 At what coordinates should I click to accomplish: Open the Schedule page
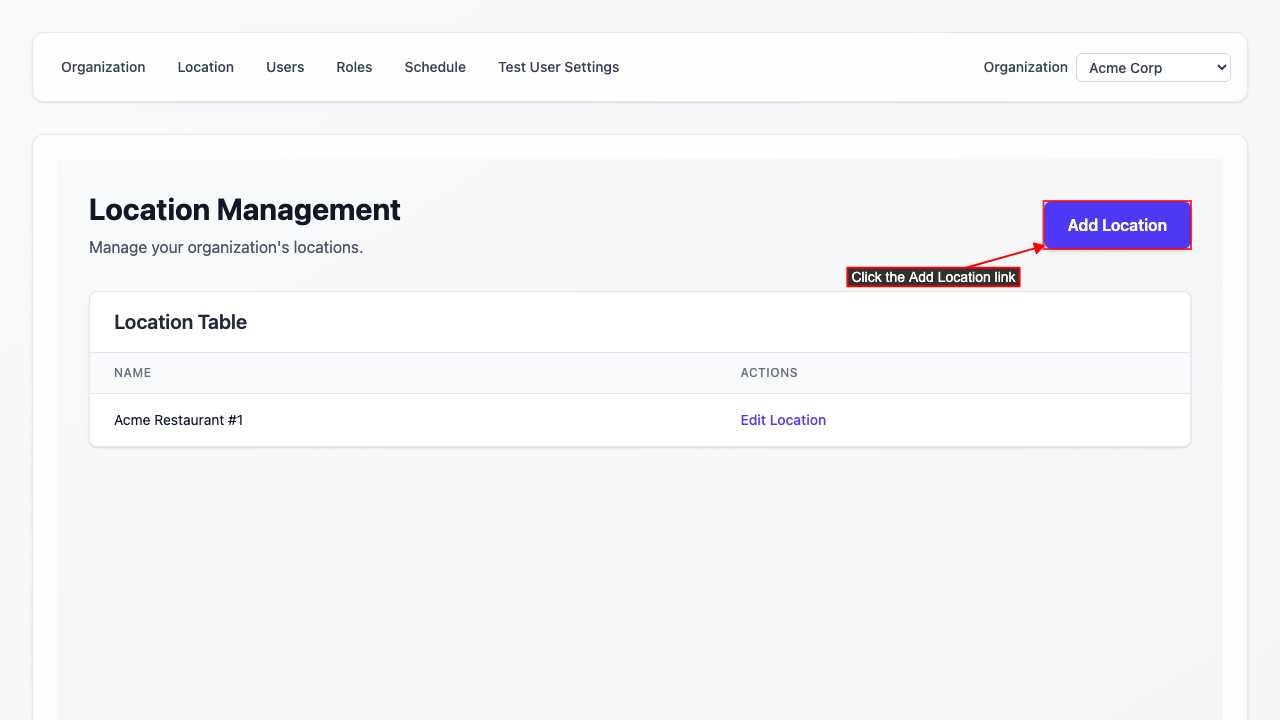point(435,67)
